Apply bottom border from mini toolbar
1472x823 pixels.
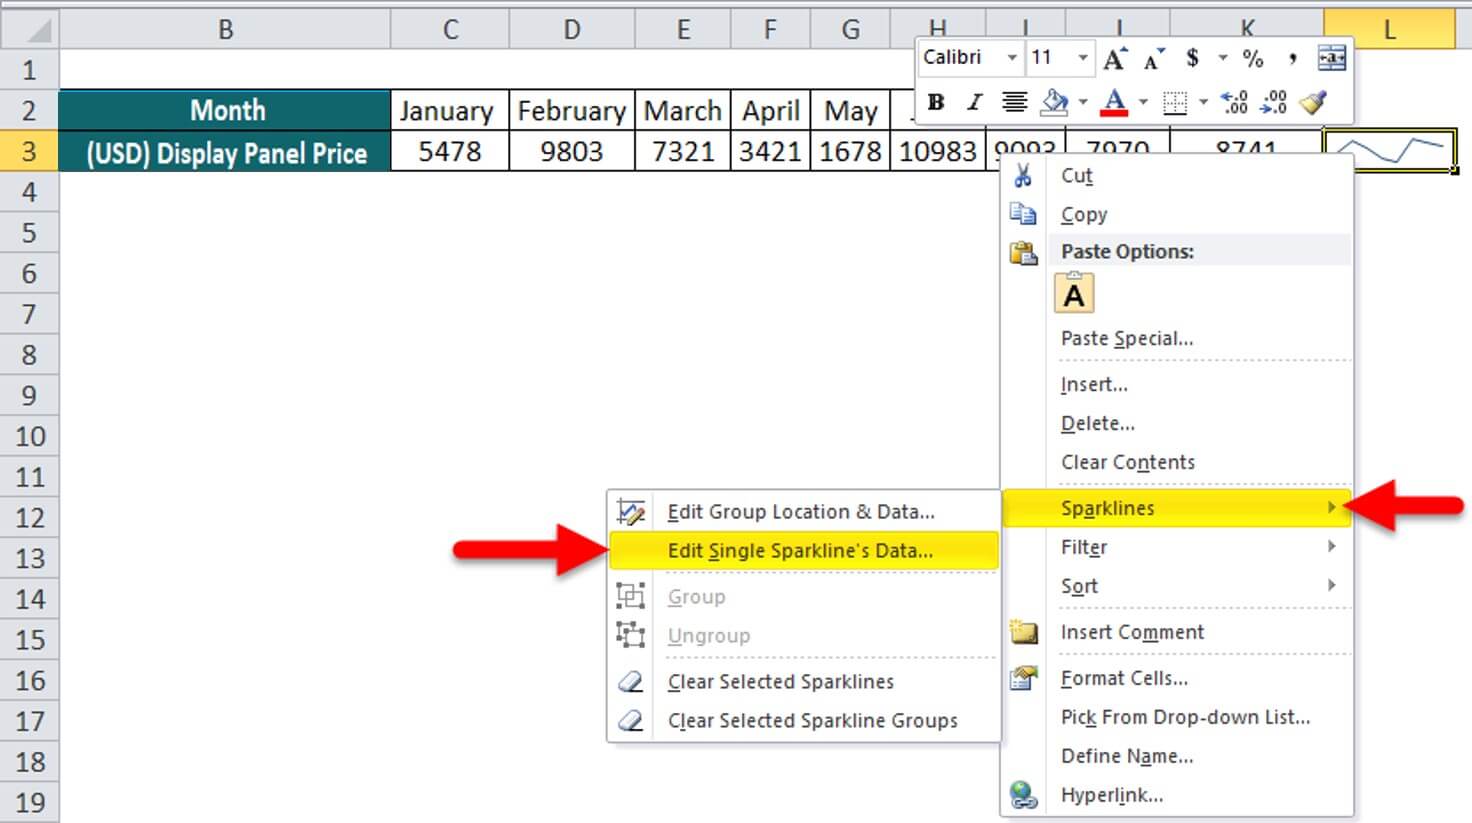[1175, 102]
